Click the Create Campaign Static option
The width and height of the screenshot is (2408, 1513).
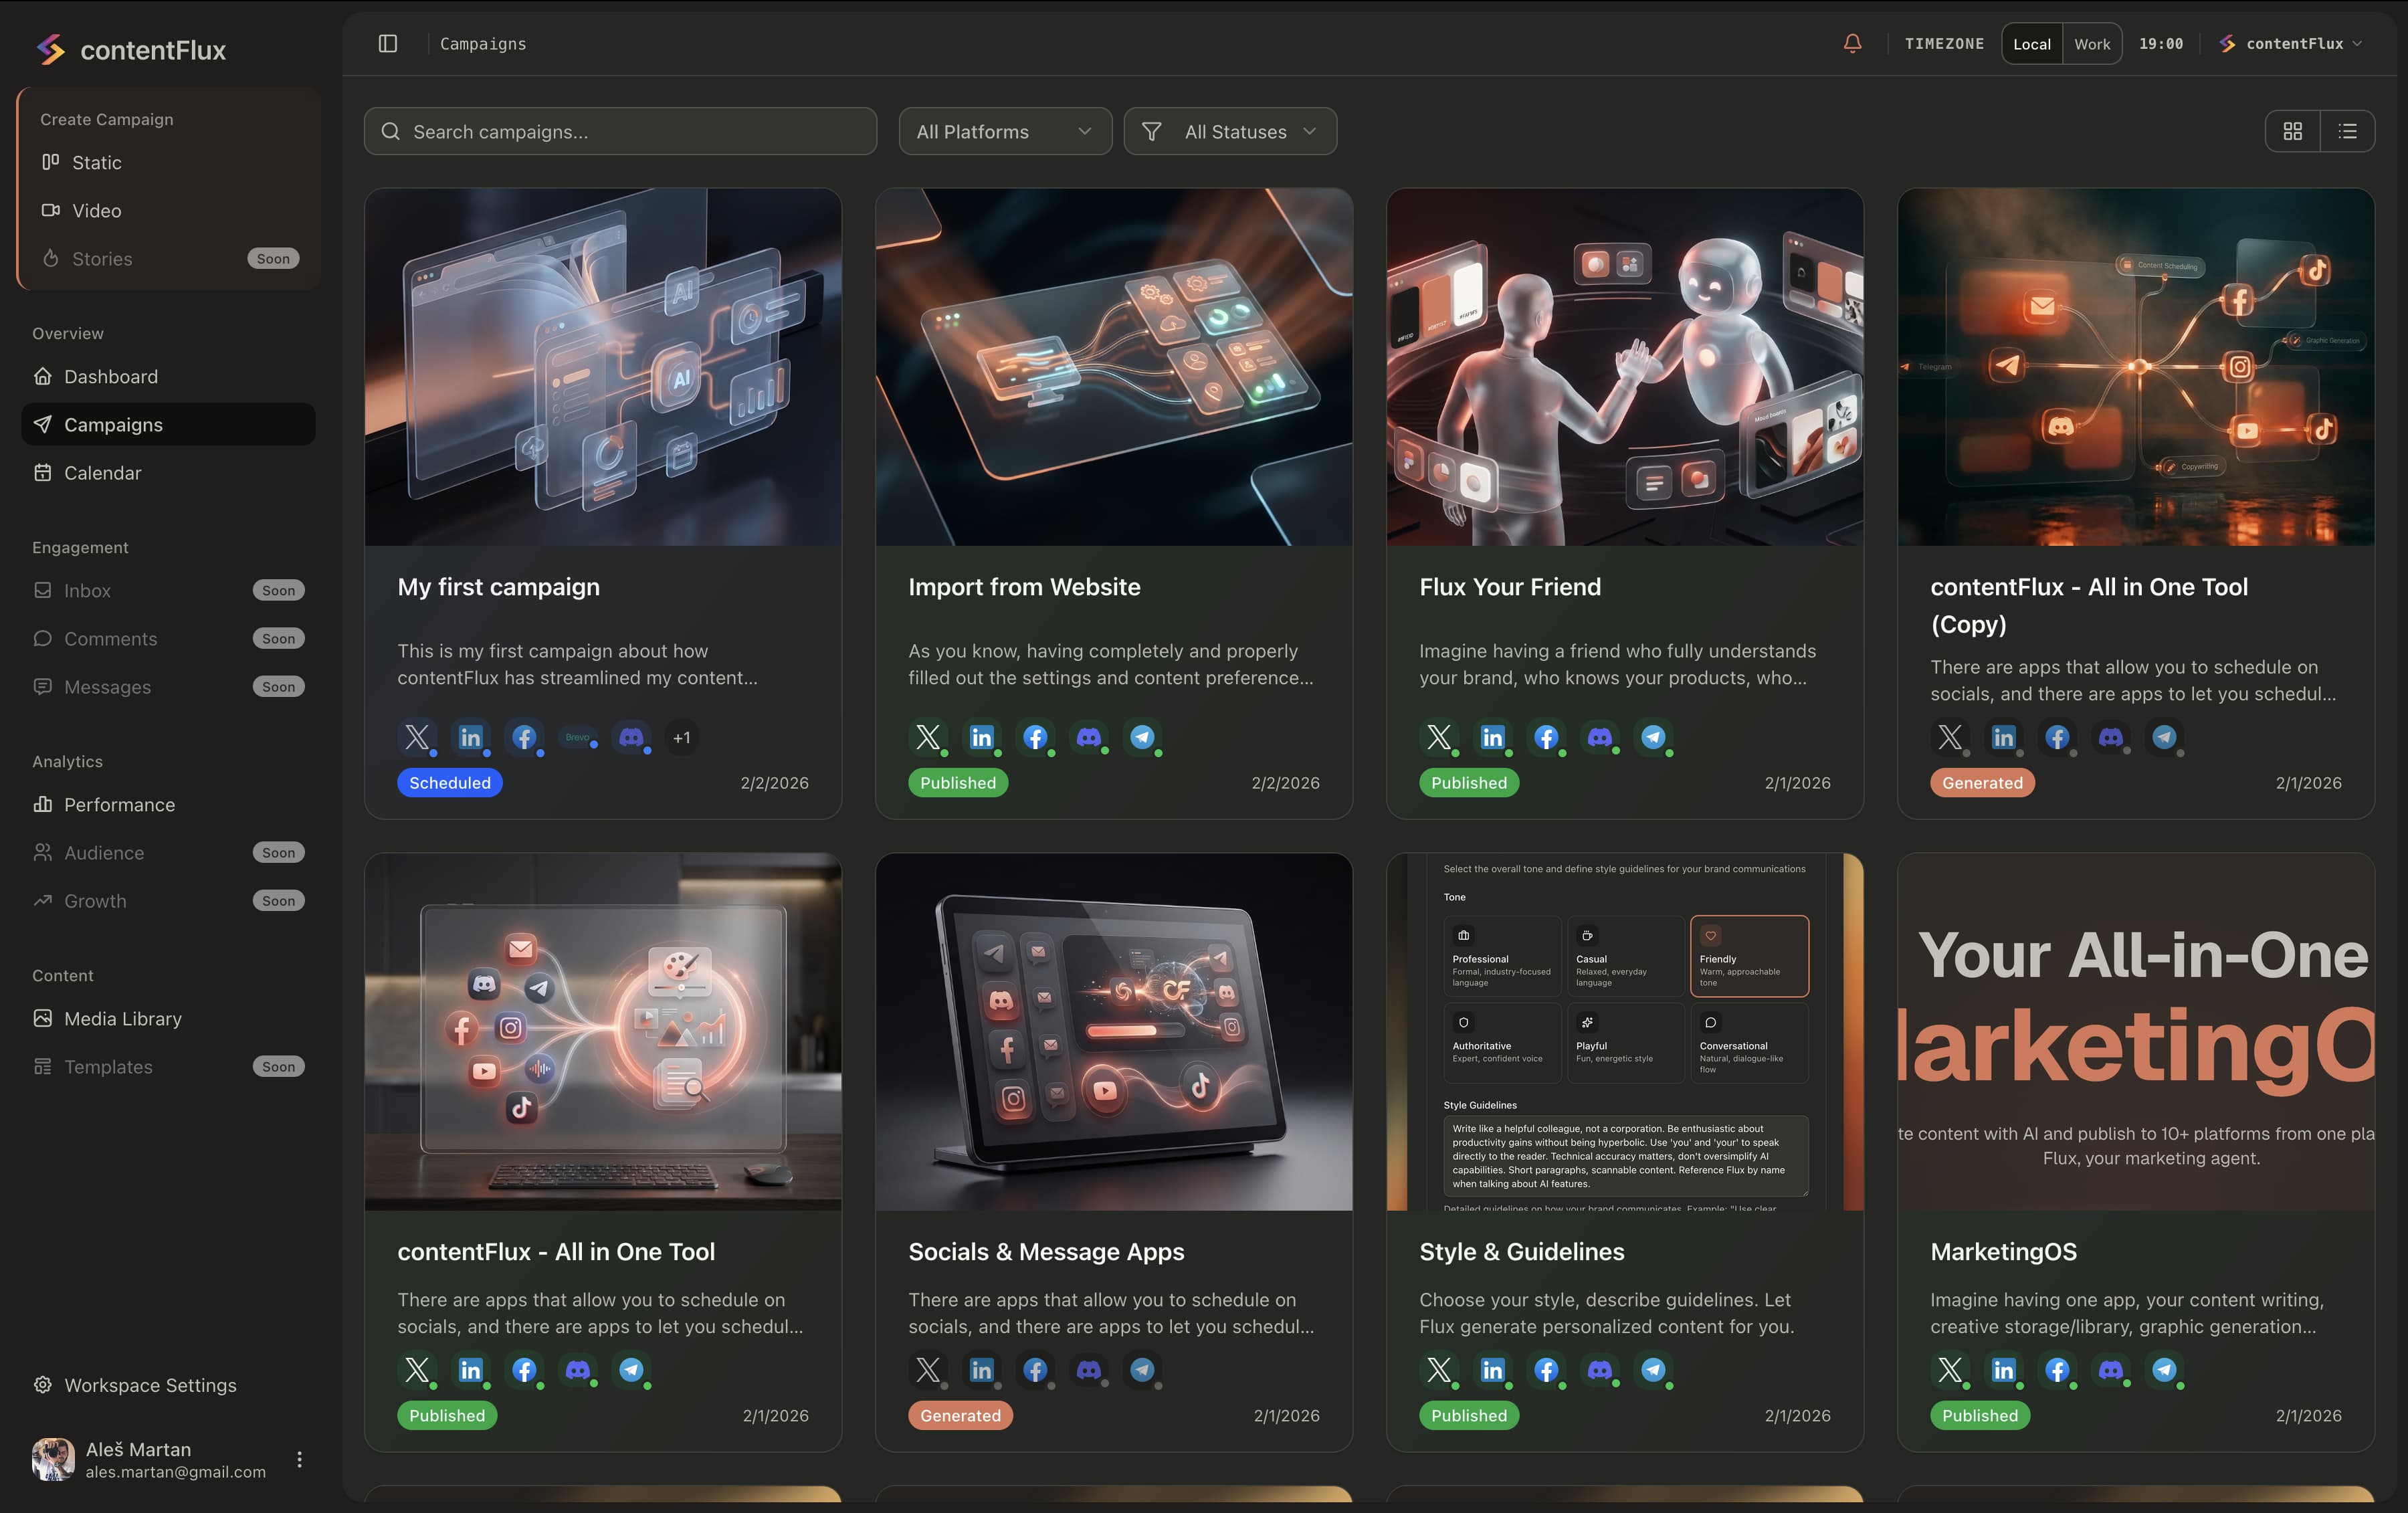point(96,162)
